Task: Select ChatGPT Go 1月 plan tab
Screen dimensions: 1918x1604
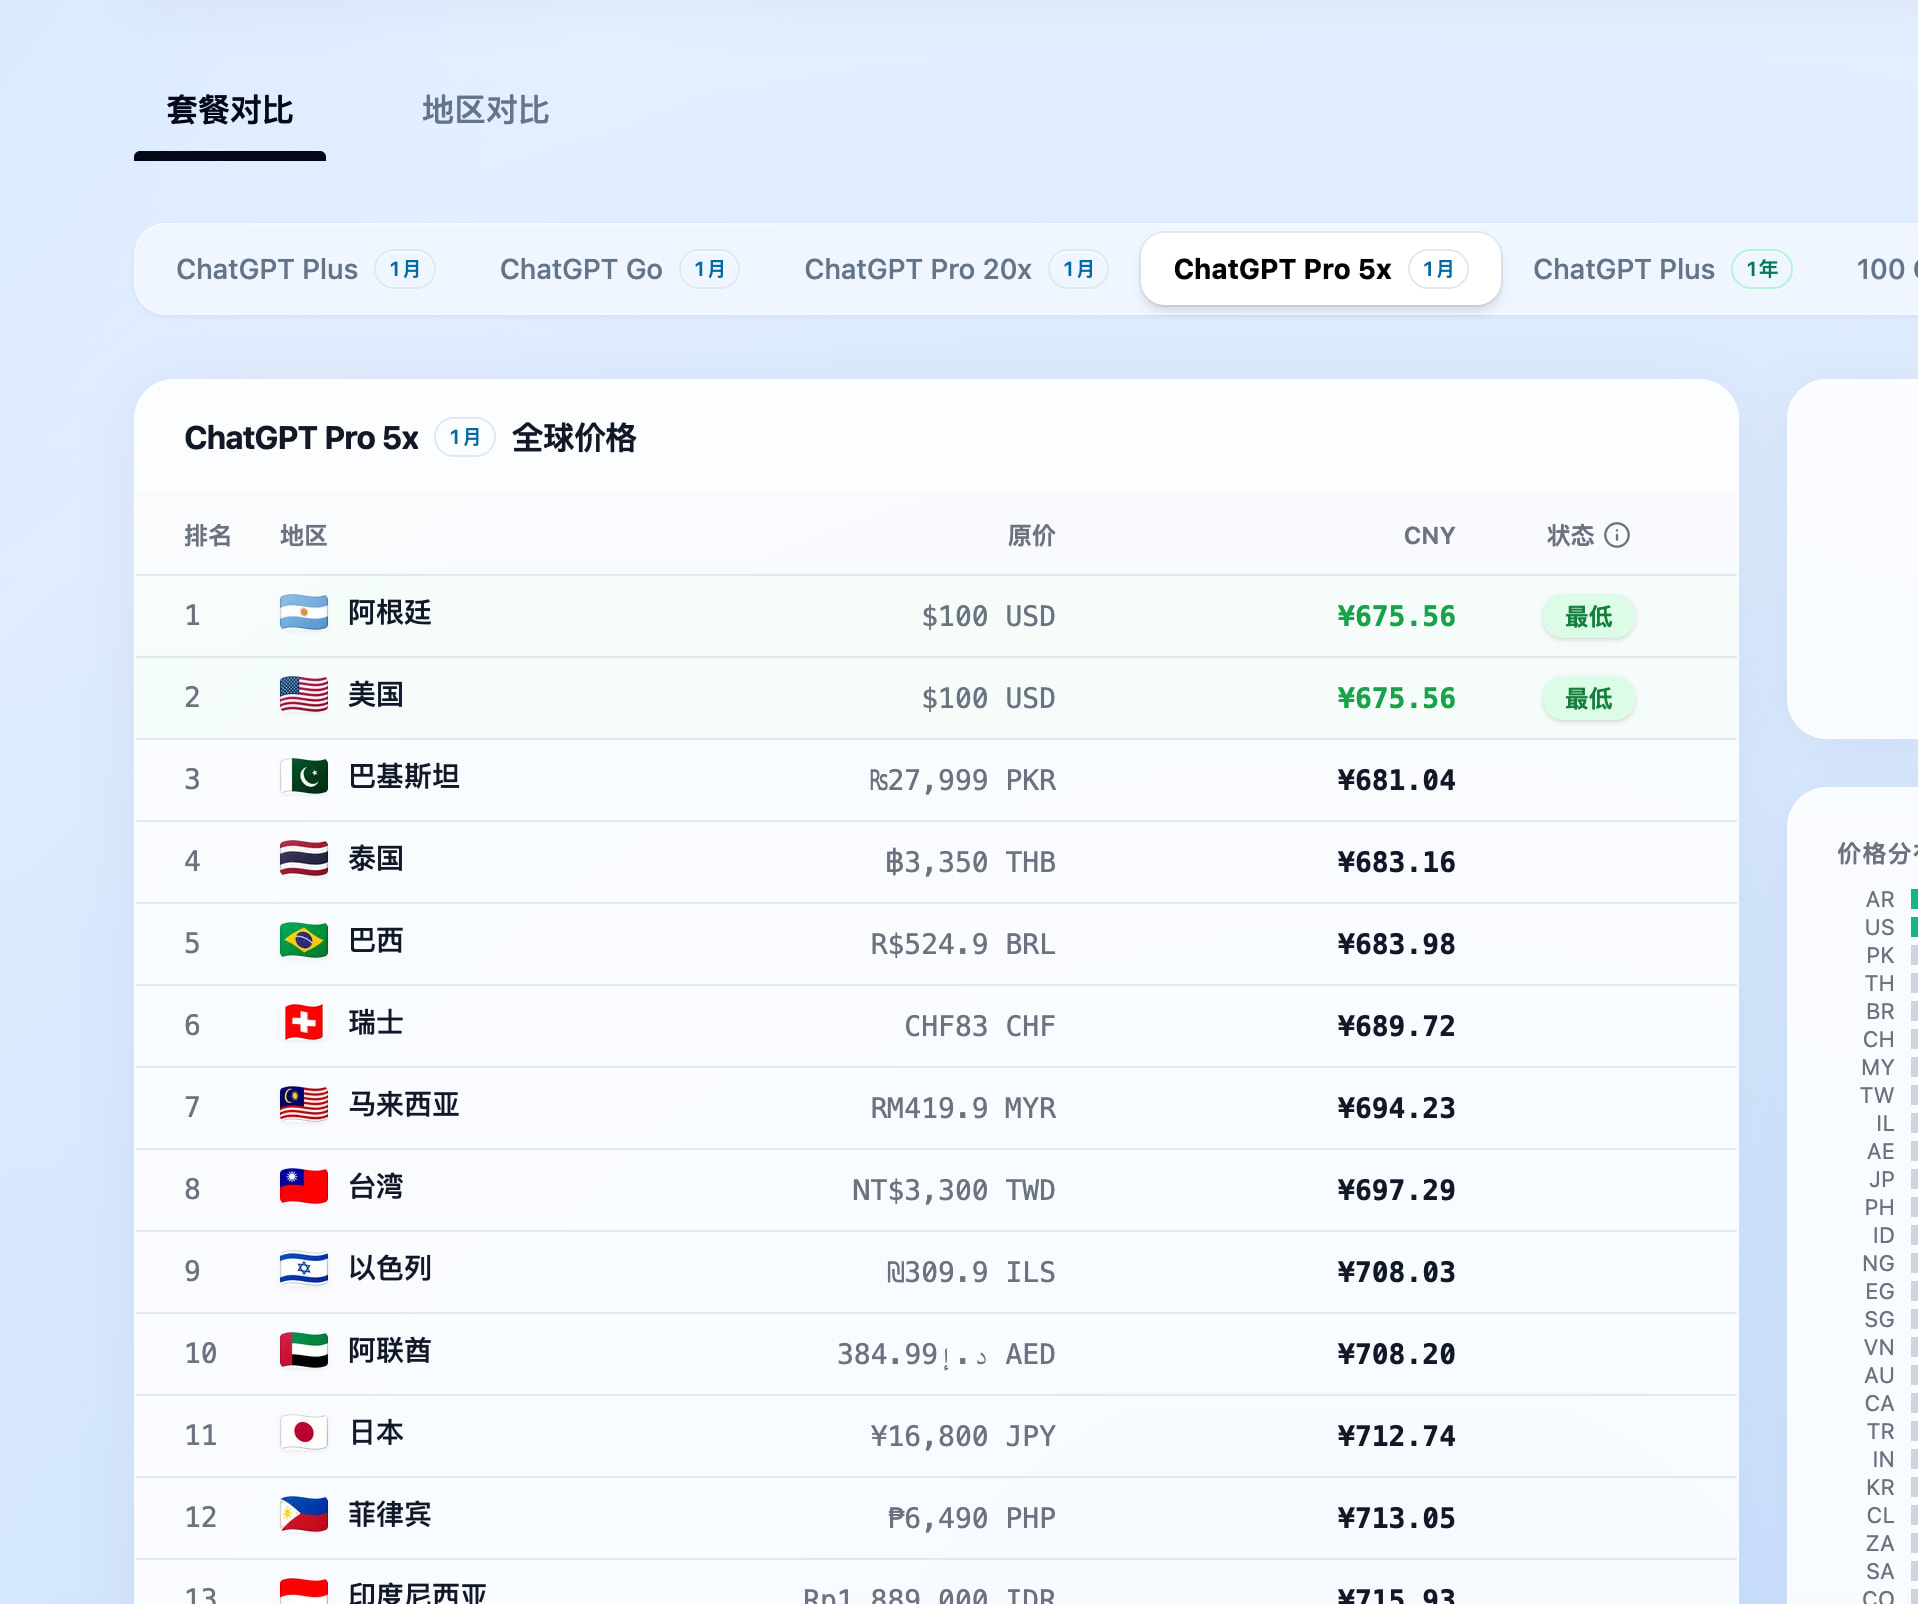Action: coord(619,269)
